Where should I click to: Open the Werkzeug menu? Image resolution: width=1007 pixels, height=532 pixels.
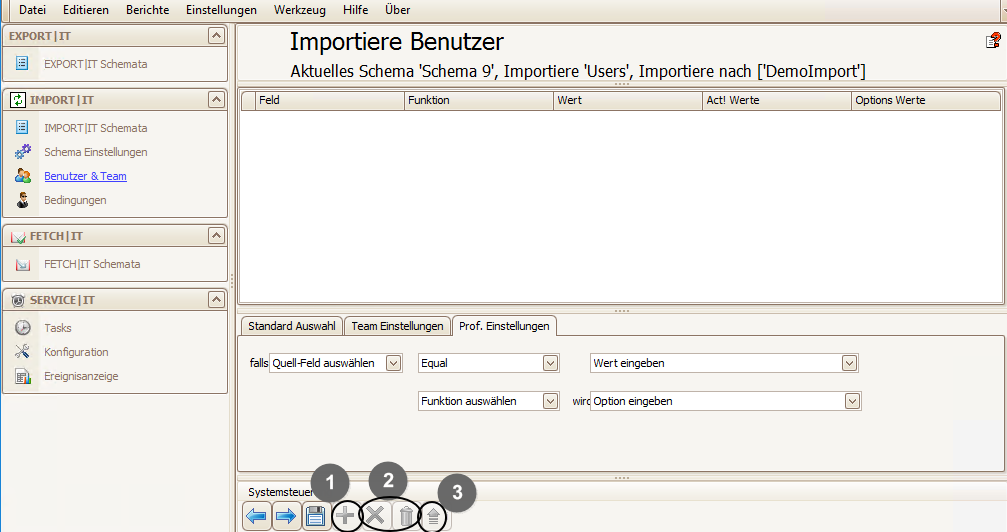(299, 10)
